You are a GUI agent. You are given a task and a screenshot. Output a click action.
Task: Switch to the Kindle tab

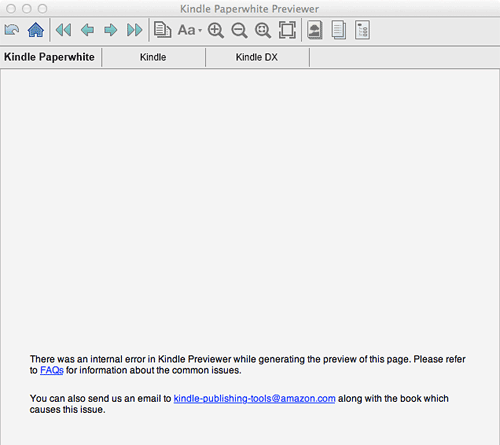pos(153,57)
